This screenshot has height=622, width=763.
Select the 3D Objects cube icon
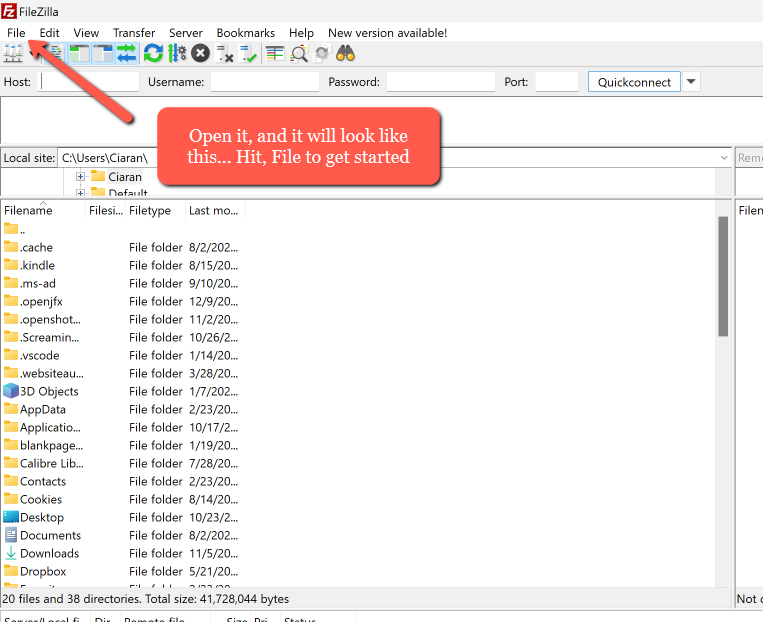tap(11, 391)
